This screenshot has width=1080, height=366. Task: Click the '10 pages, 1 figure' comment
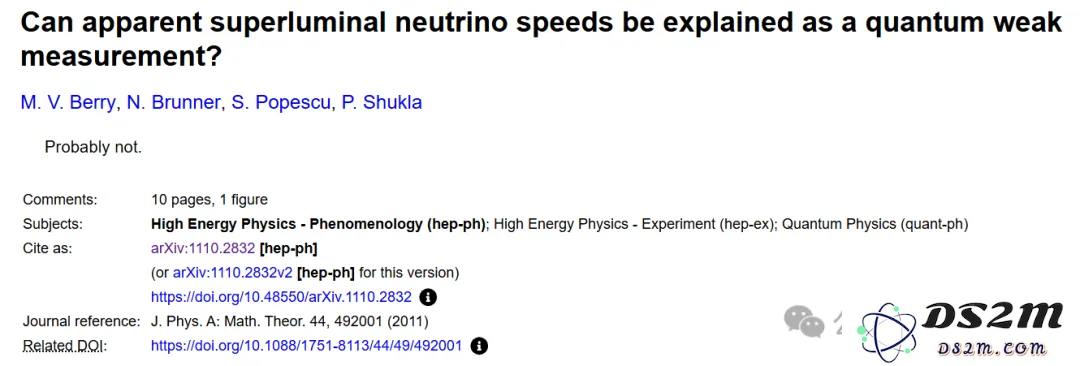tap(209, 200)
